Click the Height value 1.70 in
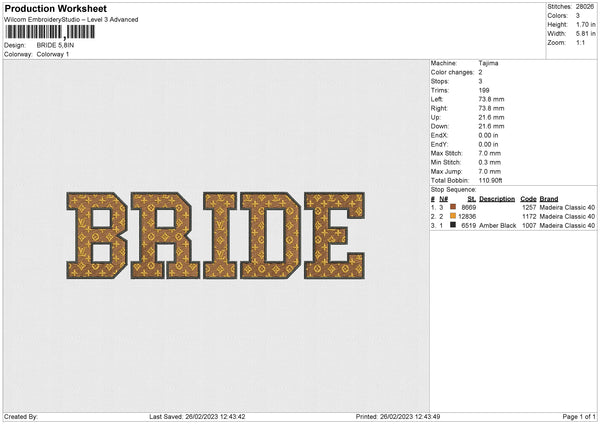 click(585, 24)
